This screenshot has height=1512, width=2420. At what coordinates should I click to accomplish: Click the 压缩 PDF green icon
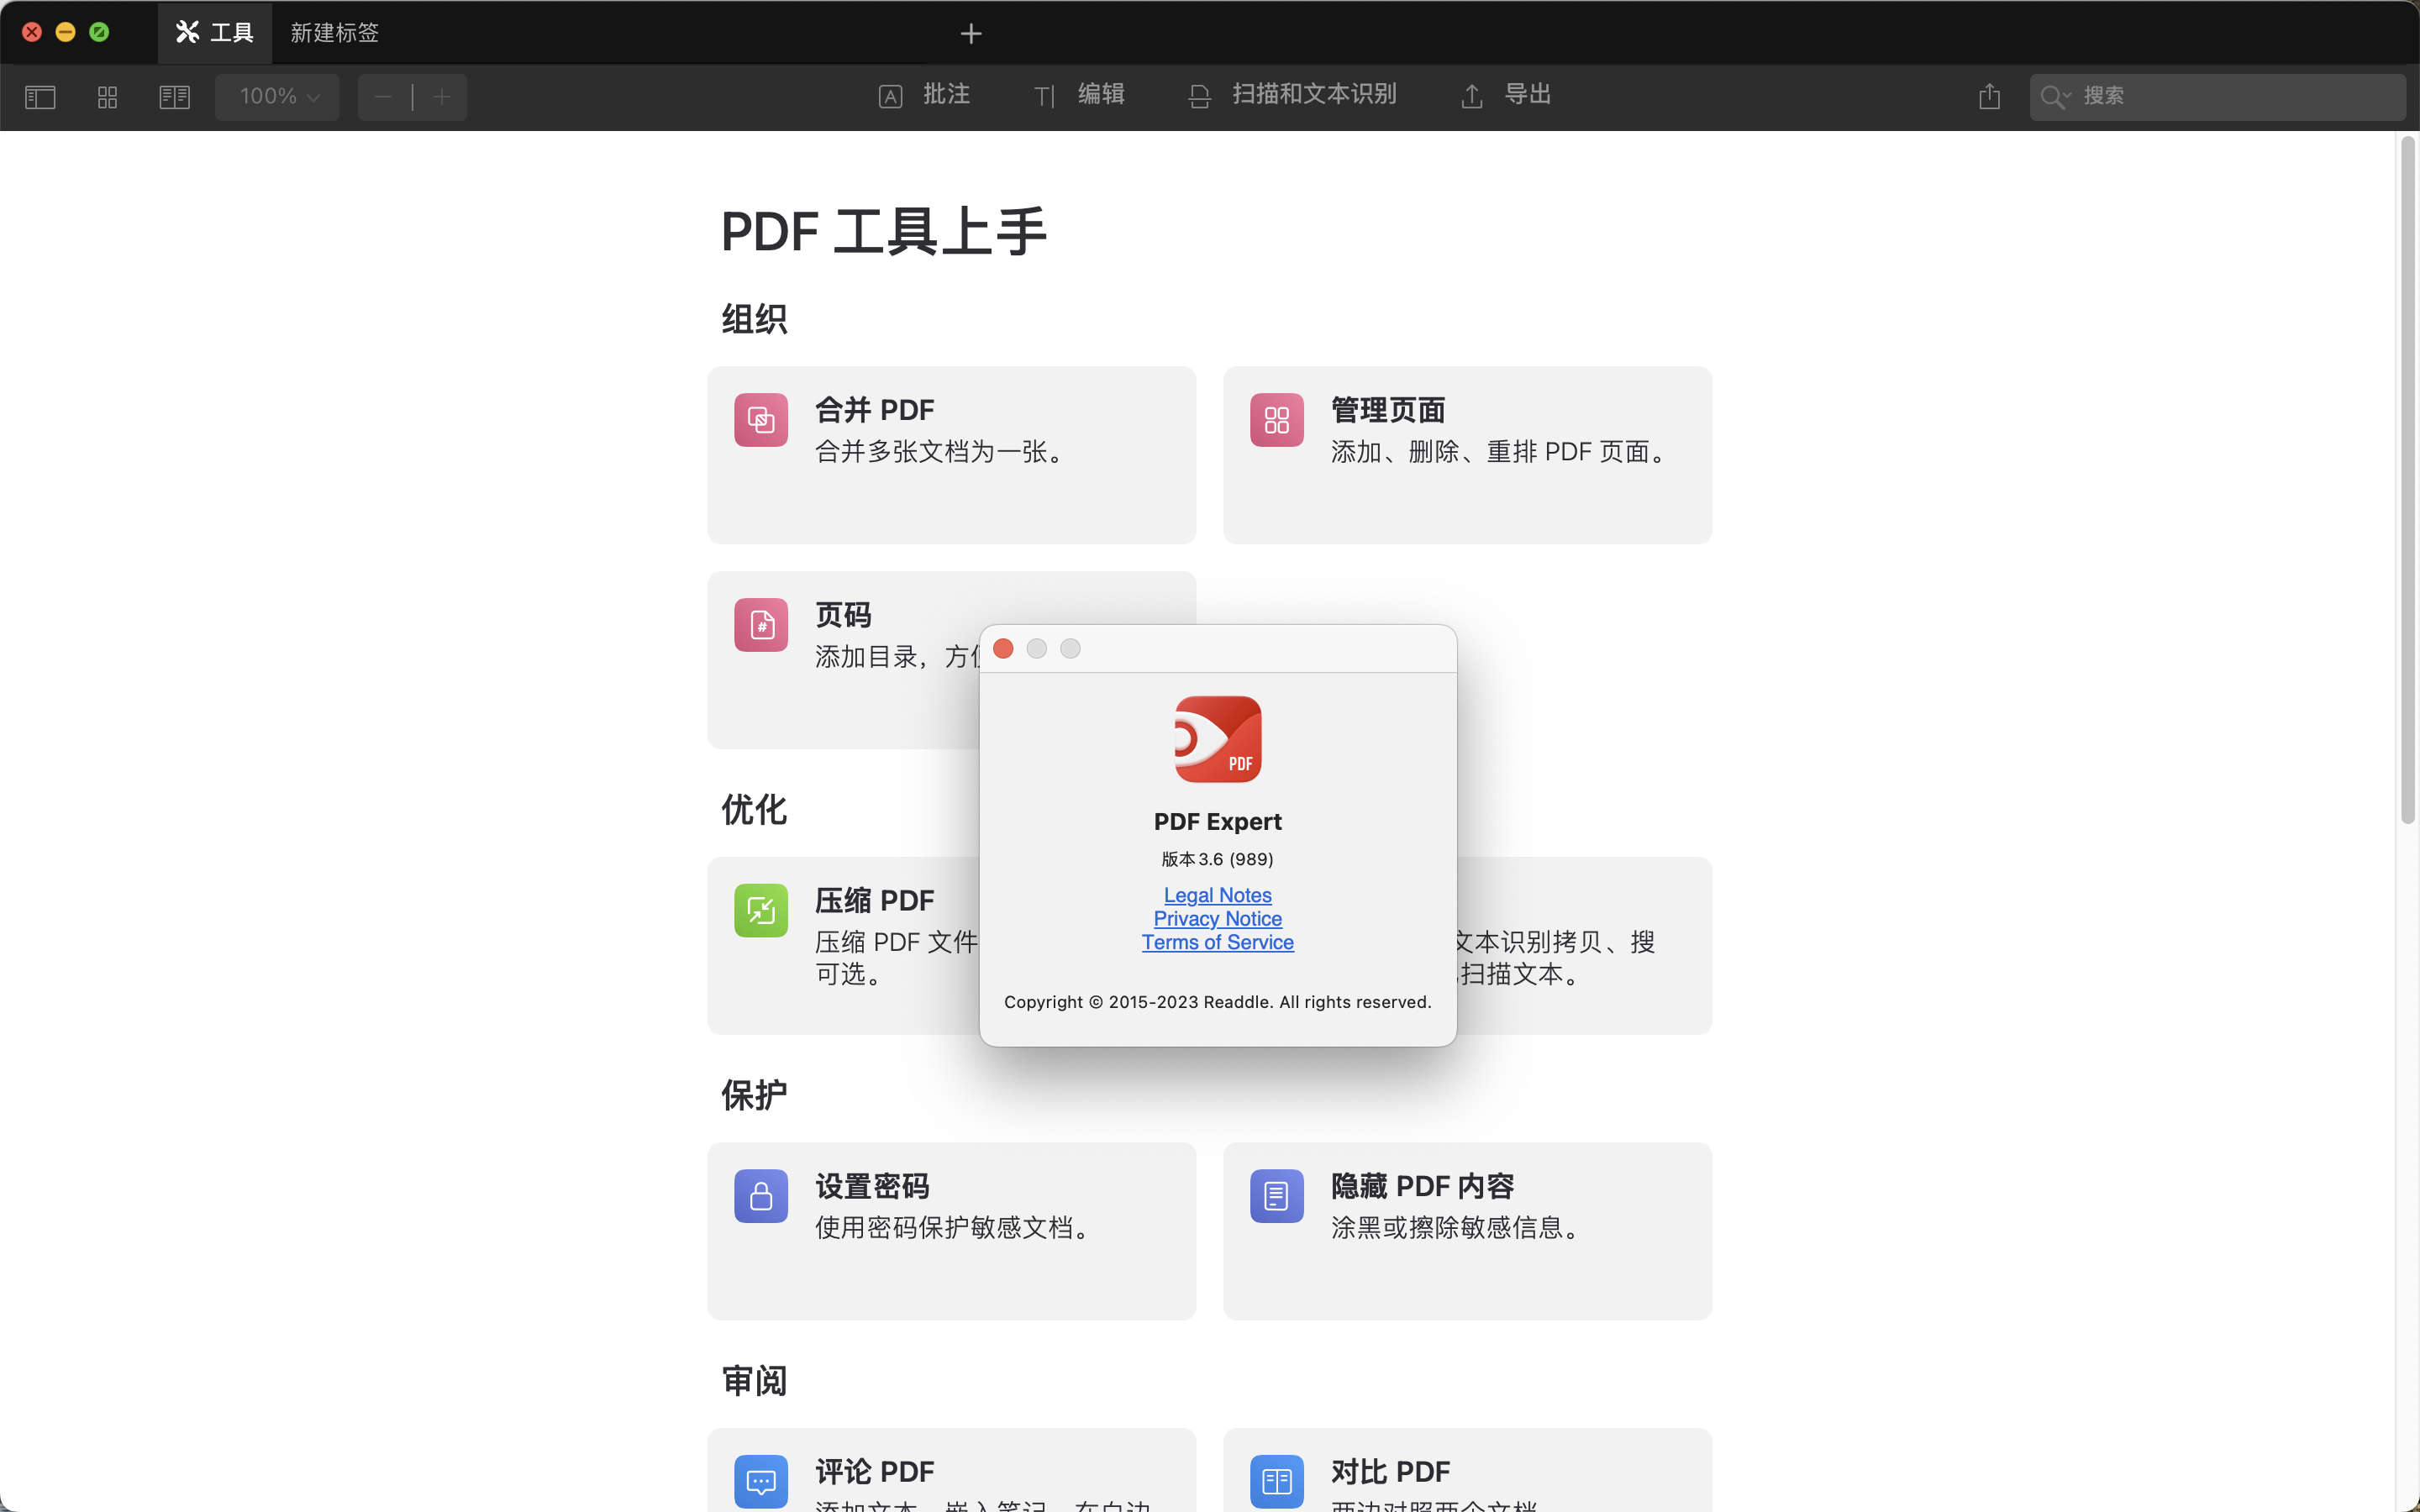click(x=761, y=910)
